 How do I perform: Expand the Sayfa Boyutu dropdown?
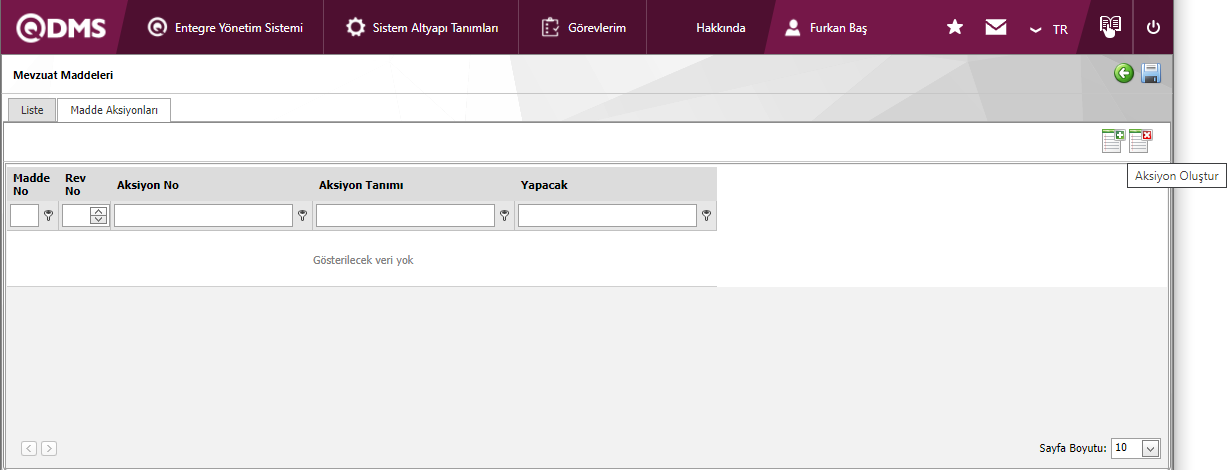[x=1150, y=448]
